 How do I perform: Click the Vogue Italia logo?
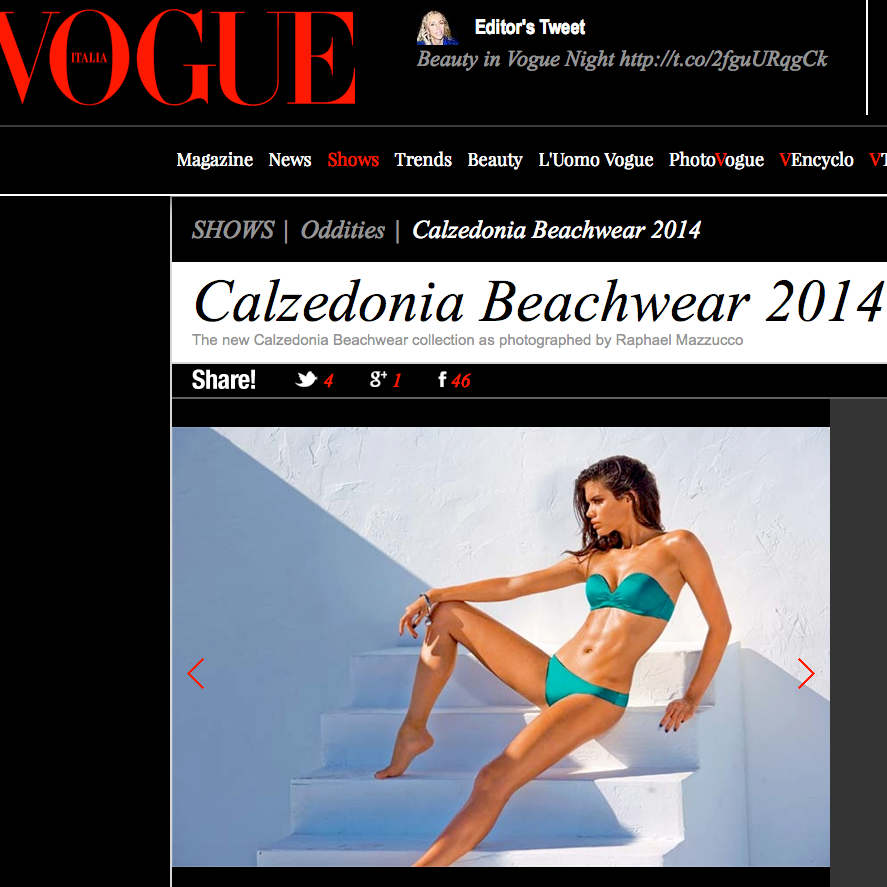(176, 57)
